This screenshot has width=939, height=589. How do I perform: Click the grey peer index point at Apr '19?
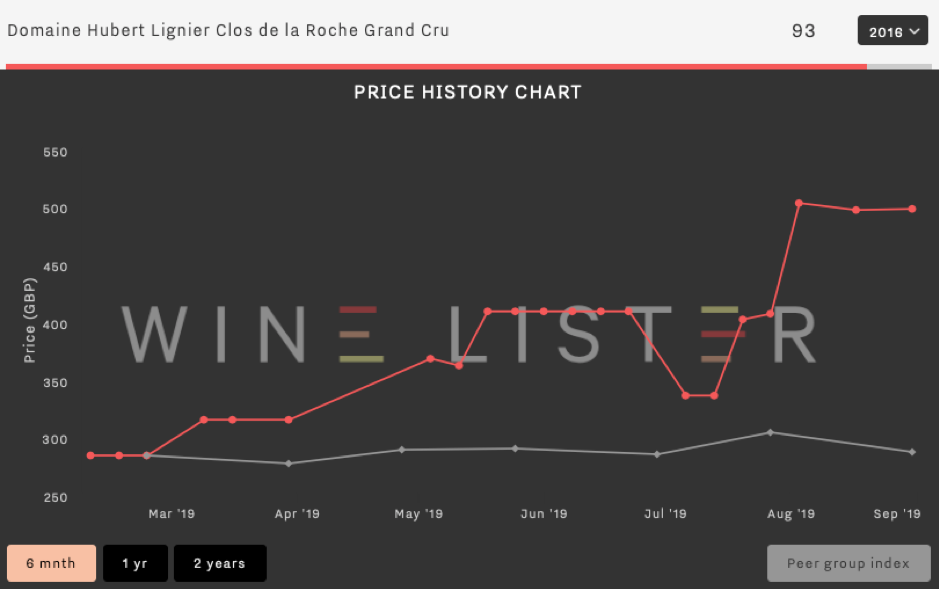(289, 463)
